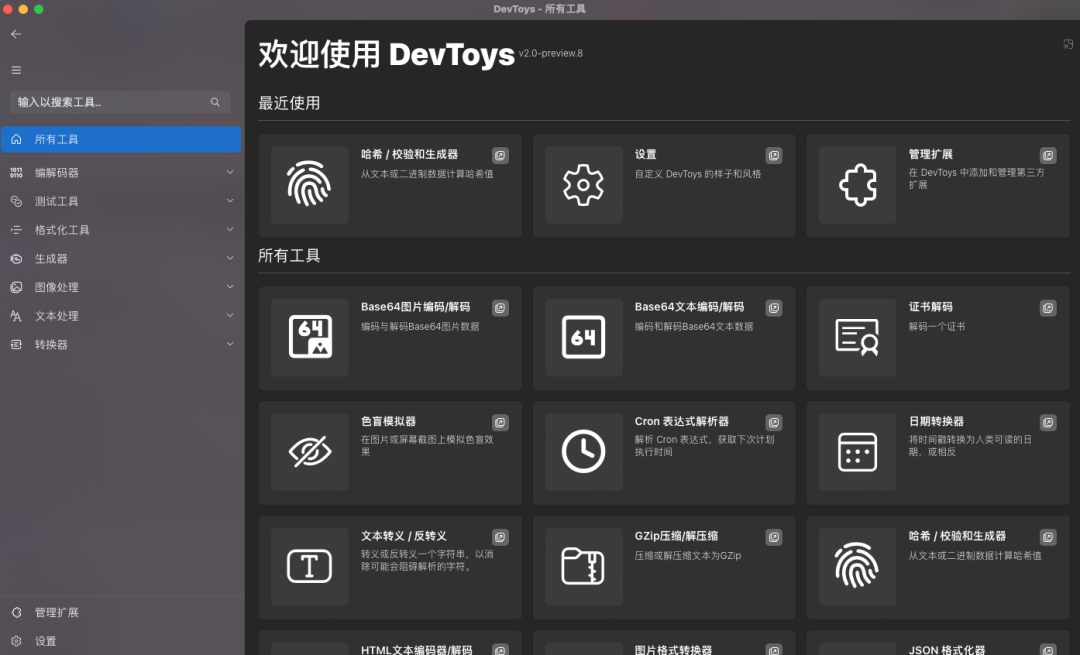Click the HTML文本编码器/解码 title
The height and width of the screenshot is (655, 1080).
(x=417, y=649)
